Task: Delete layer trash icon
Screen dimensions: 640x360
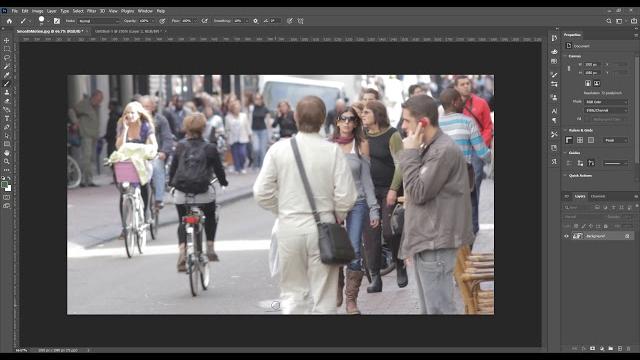Action: [x=629, y=349]
